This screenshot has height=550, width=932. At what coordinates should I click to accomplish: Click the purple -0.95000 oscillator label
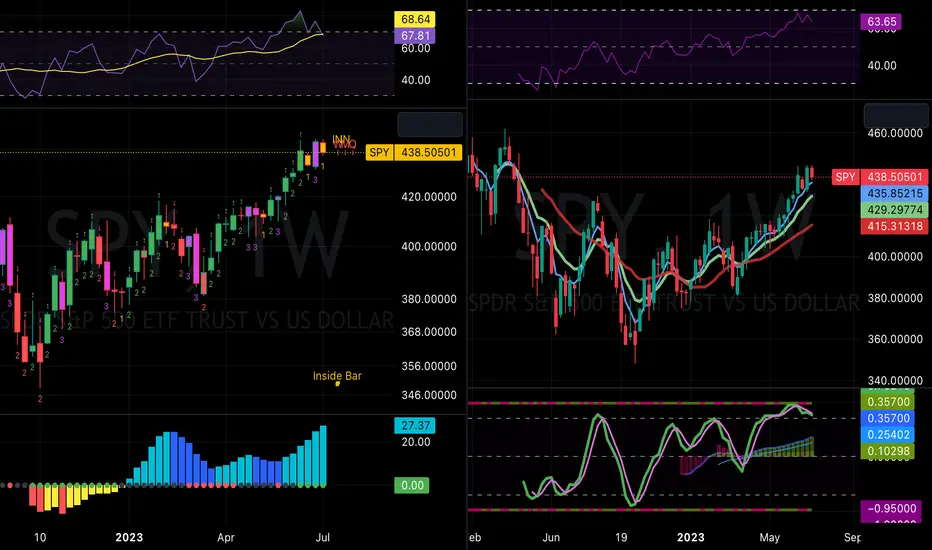pos(891,508)
